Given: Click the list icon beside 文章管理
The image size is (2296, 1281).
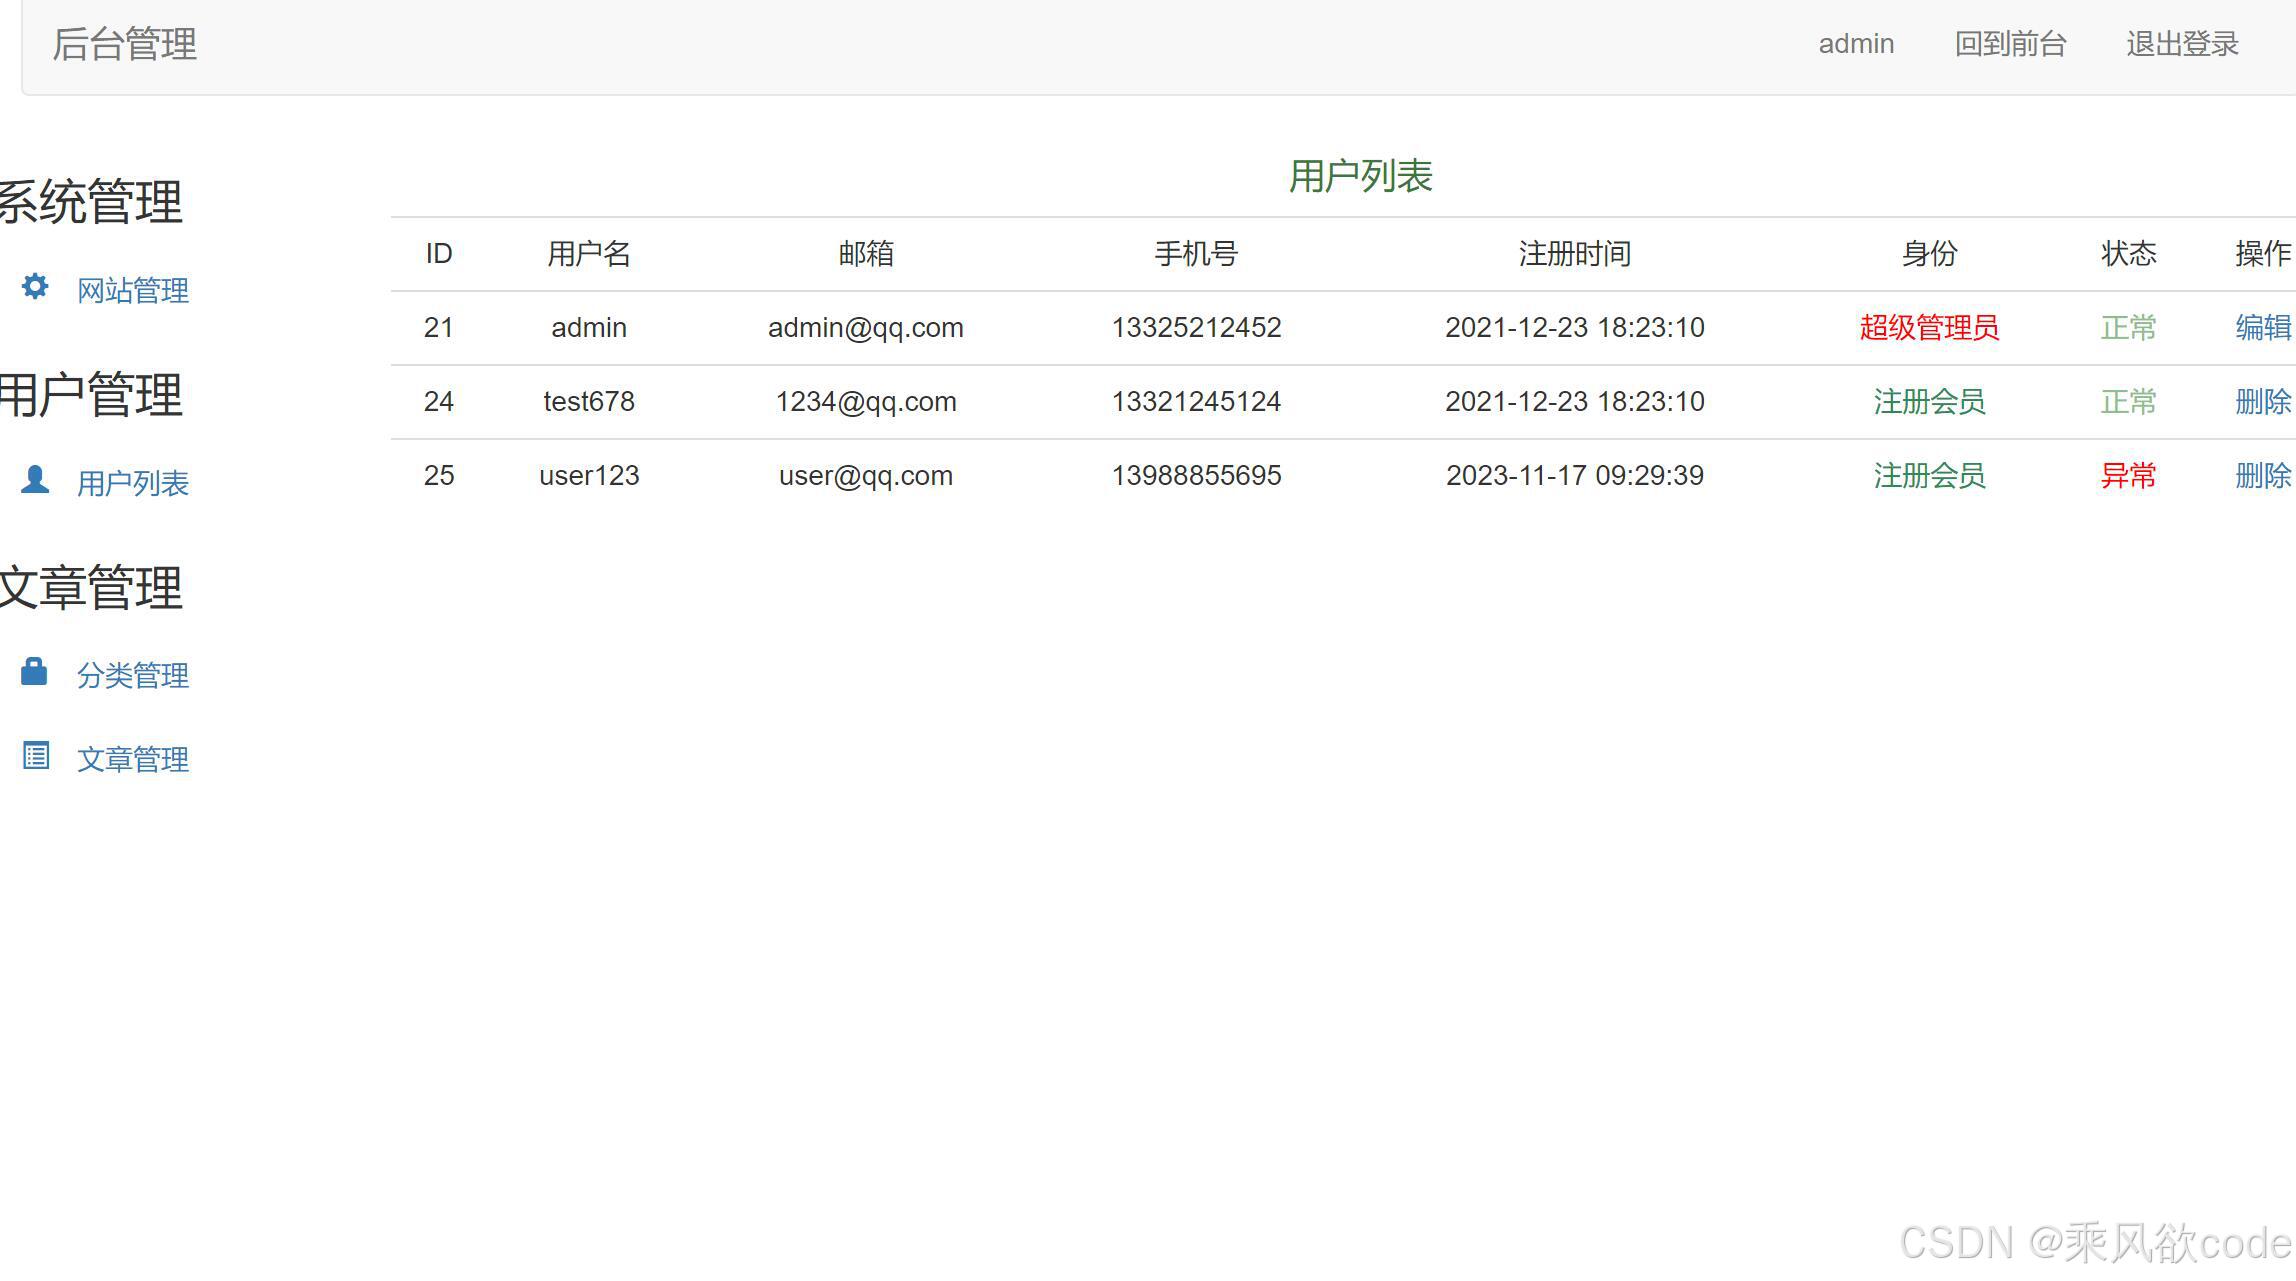Looking at the screenshot, I should [x=36, y=756].
